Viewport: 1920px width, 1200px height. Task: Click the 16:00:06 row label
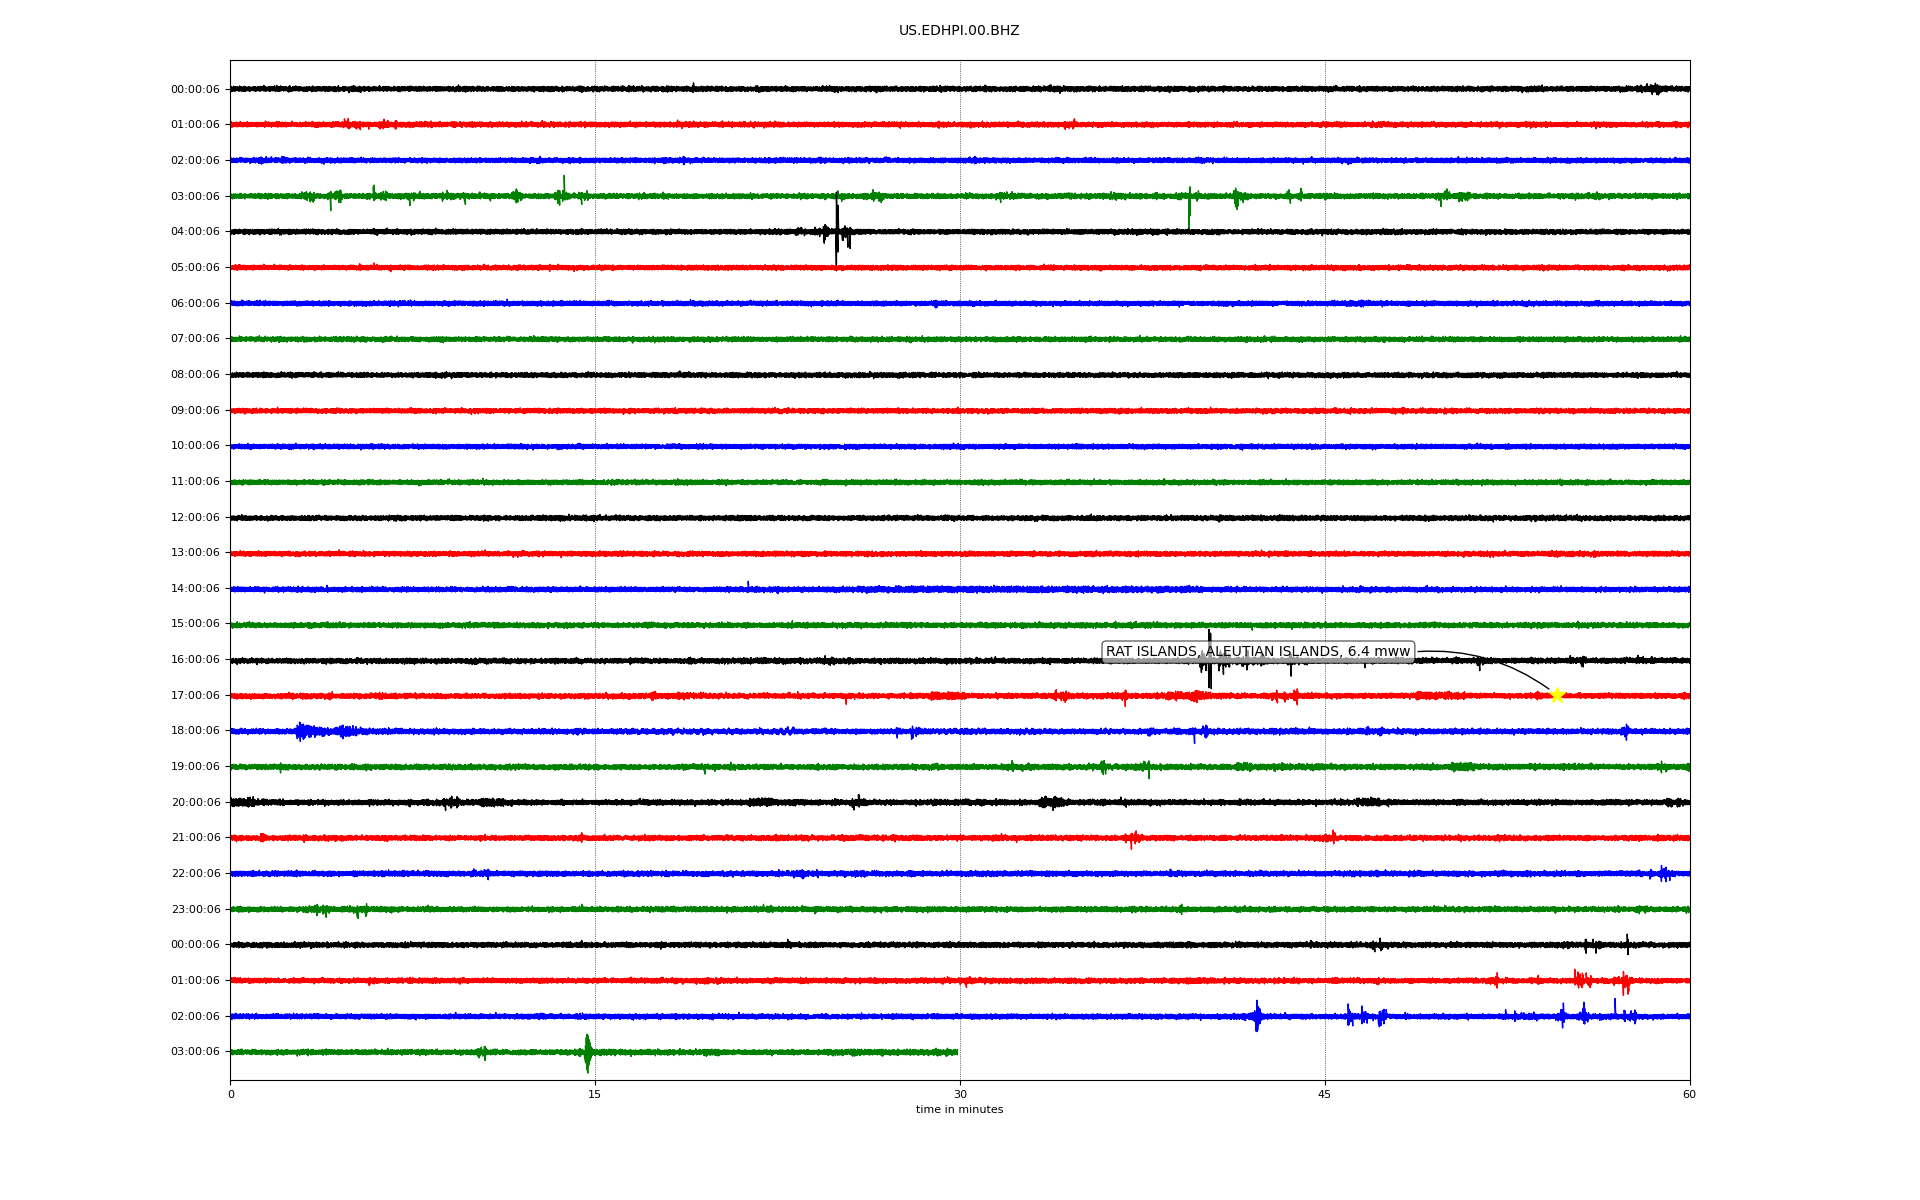(195, 660)
